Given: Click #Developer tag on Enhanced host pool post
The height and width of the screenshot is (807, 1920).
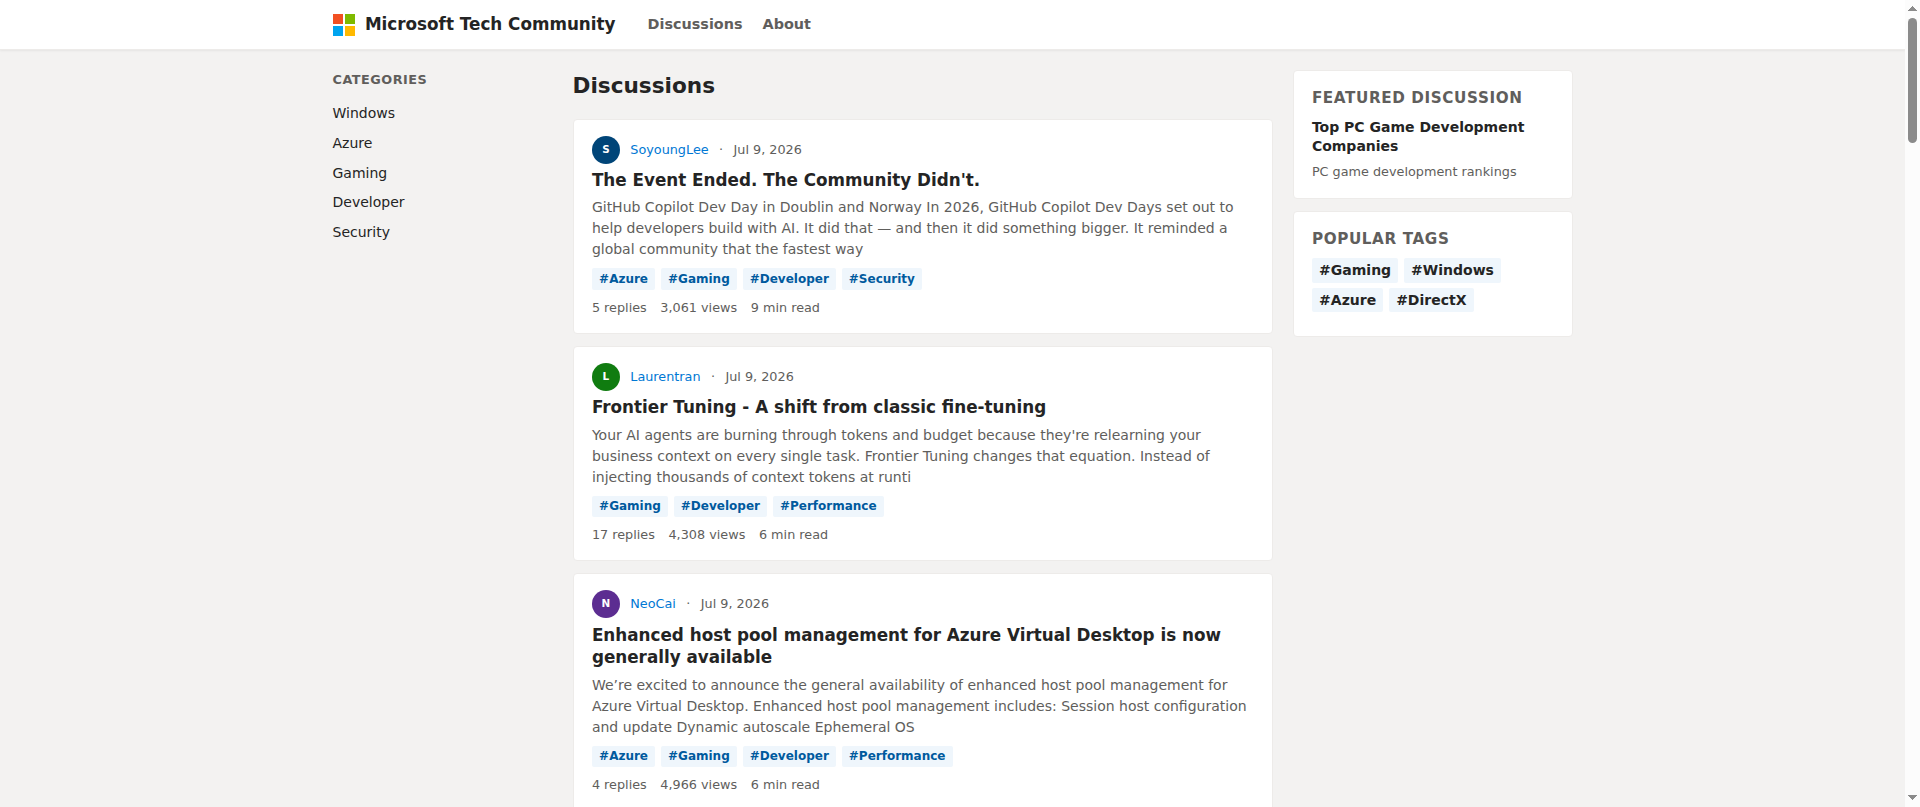Looking at the screenshot, I should (x=790, y=756).
